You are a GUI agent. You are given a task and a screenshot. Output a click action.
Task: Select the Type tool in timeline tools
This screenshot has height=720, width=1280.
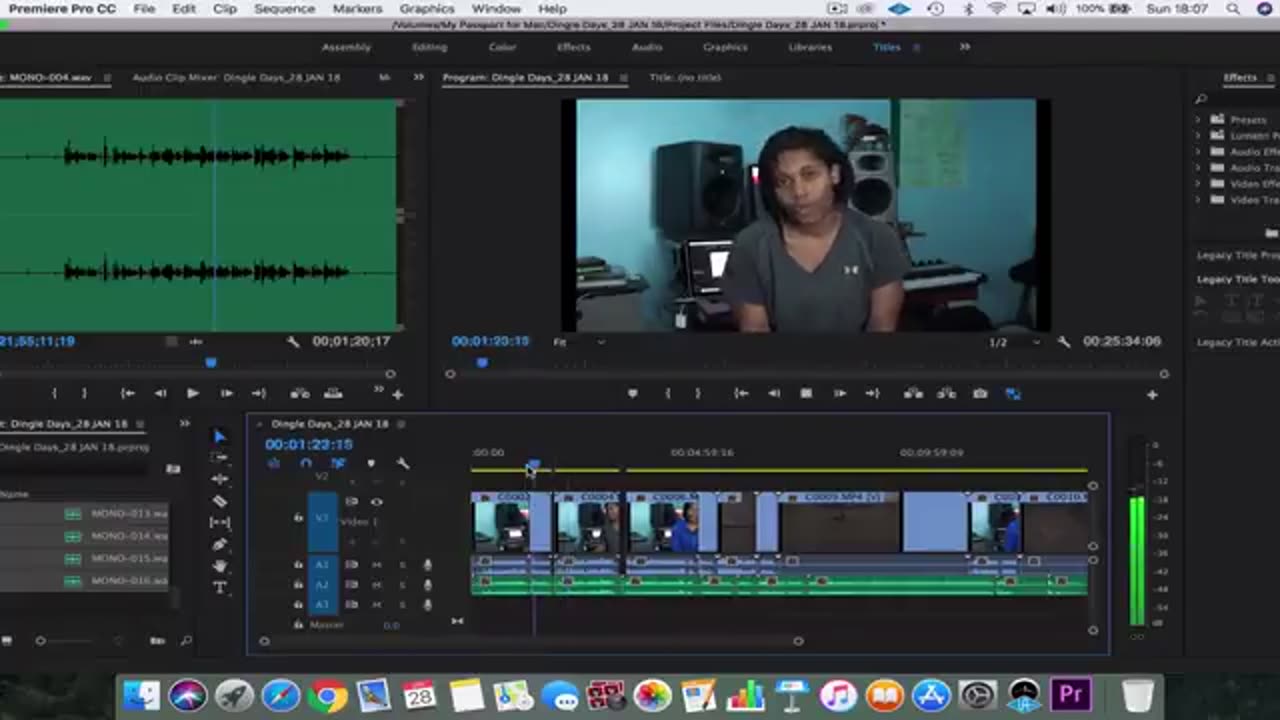pos(220,588)
